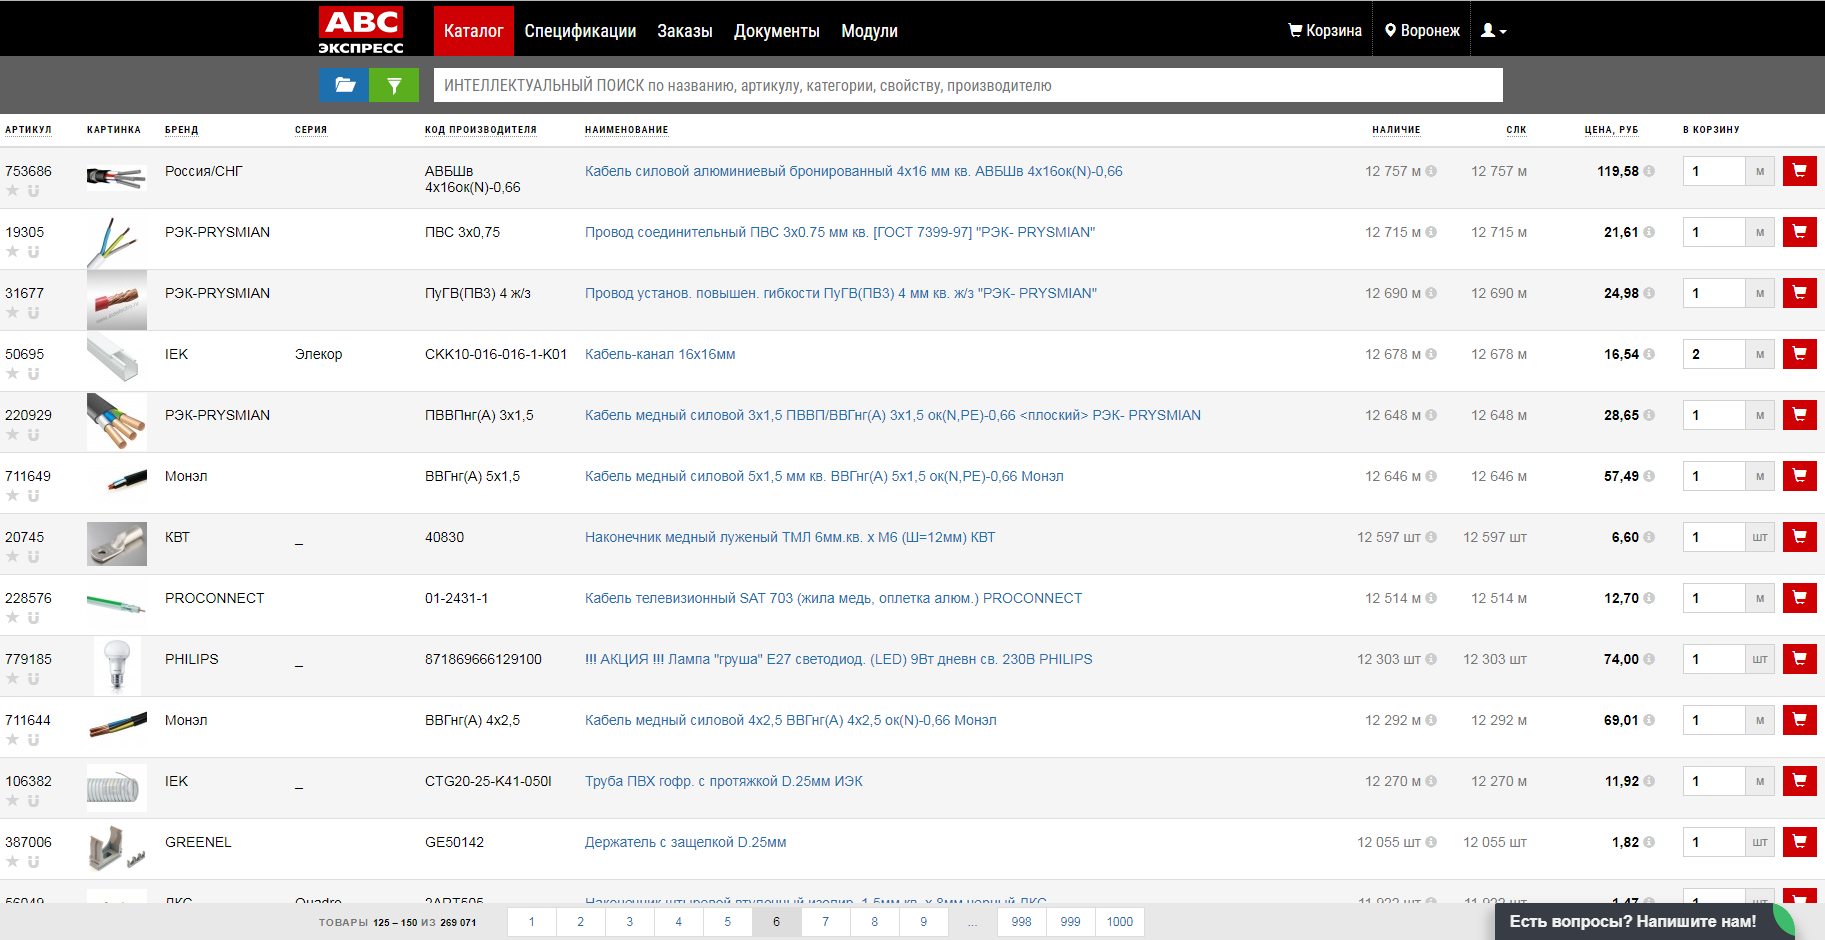Viewport: 1825px width, 940px height.
Task: Open Кабель-канал 16х16мм product link
Action: (660, 354)
